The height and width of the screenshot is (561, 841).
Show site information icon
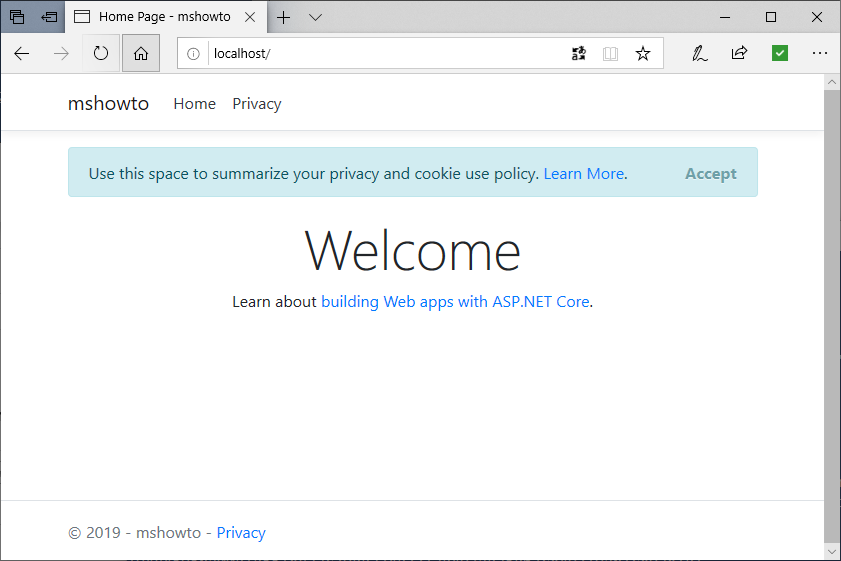click(x=193, y=54)
